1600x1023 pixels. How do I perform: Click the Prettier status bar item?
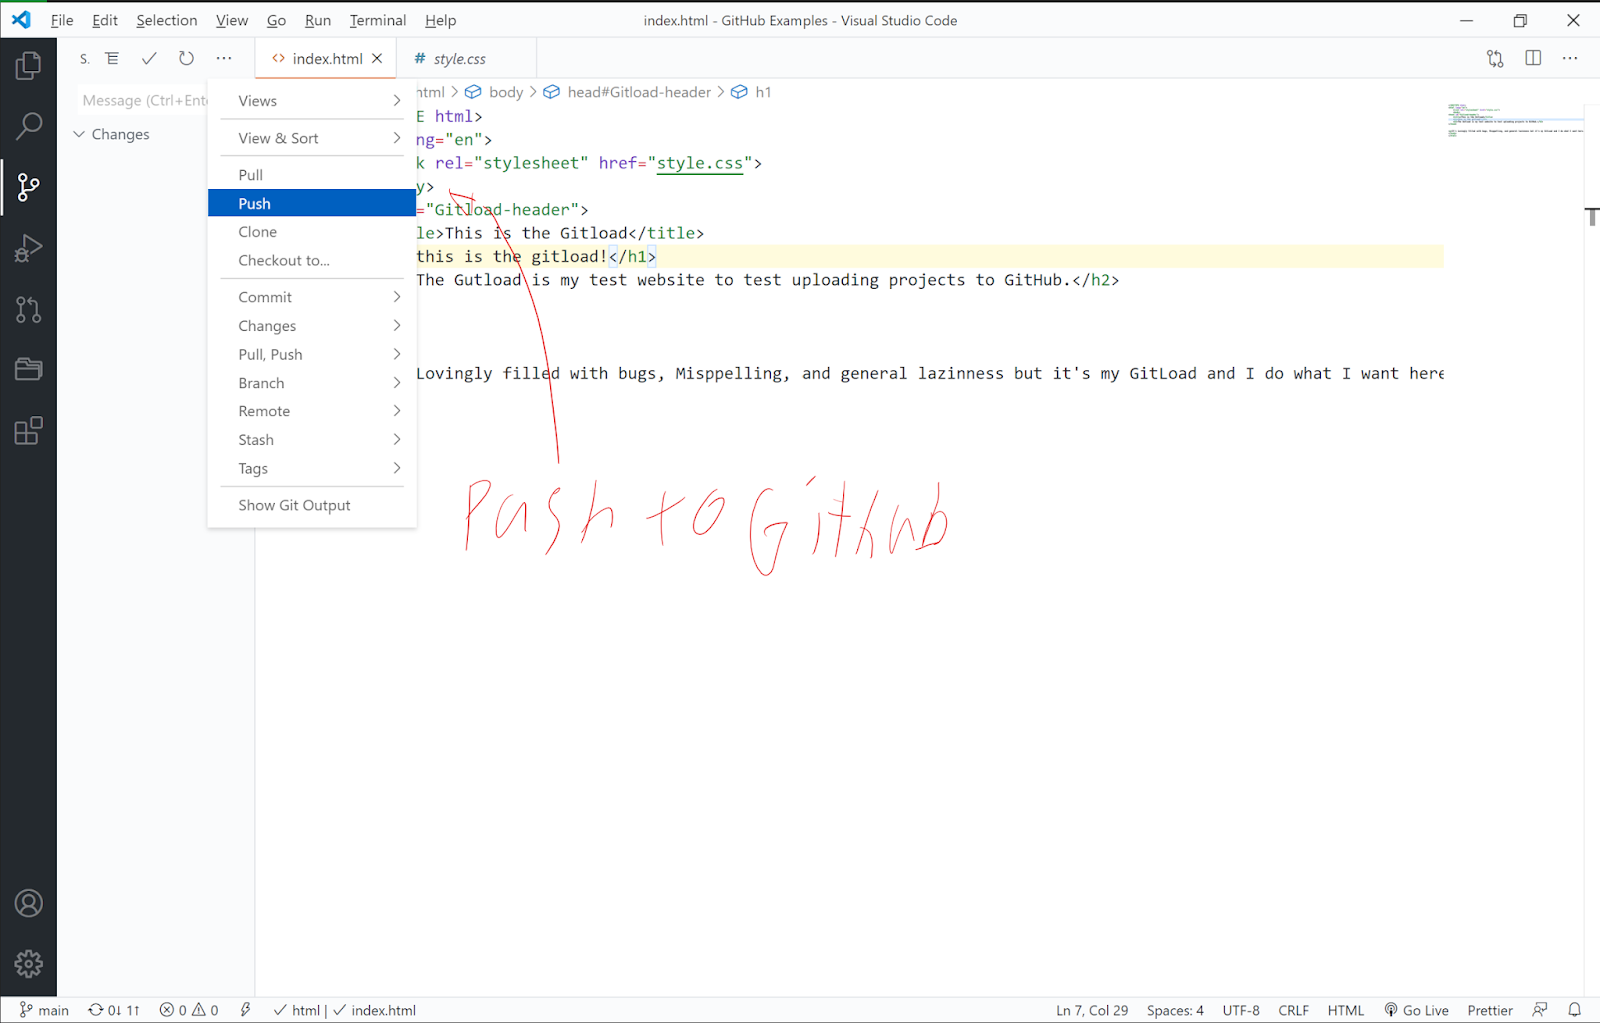pyautogui.click(x=1490, y=1010)
